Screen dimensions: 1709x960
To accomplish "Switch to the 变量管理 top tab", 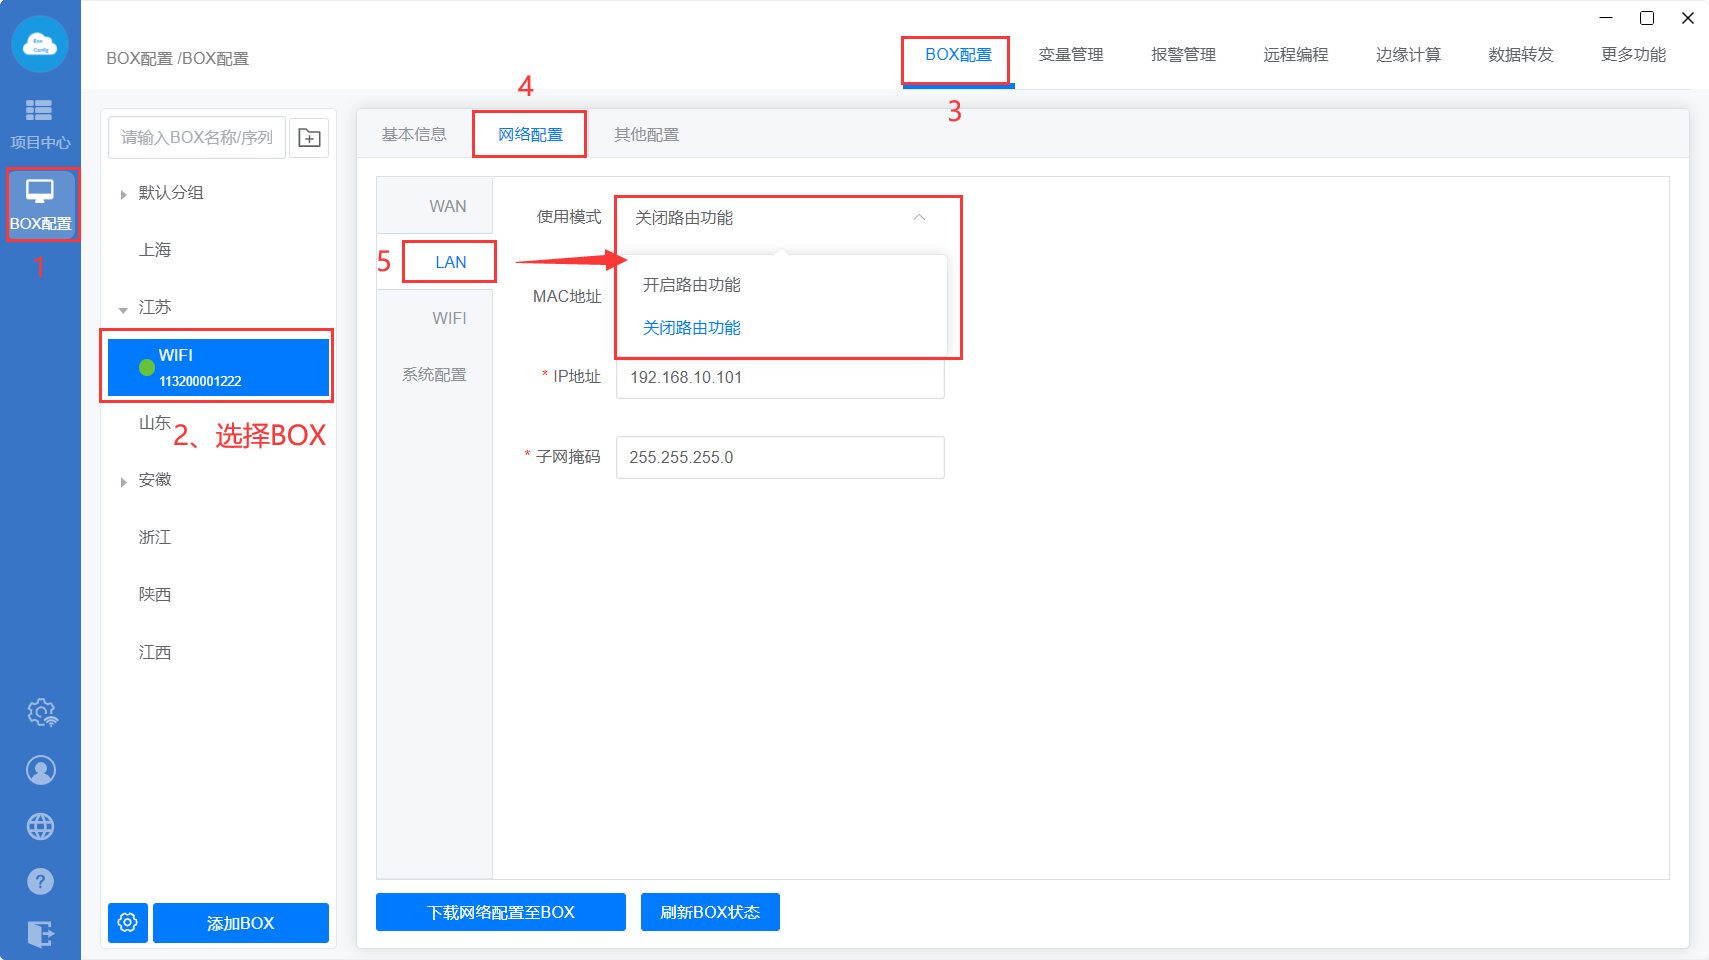I will coord(1070,55).
